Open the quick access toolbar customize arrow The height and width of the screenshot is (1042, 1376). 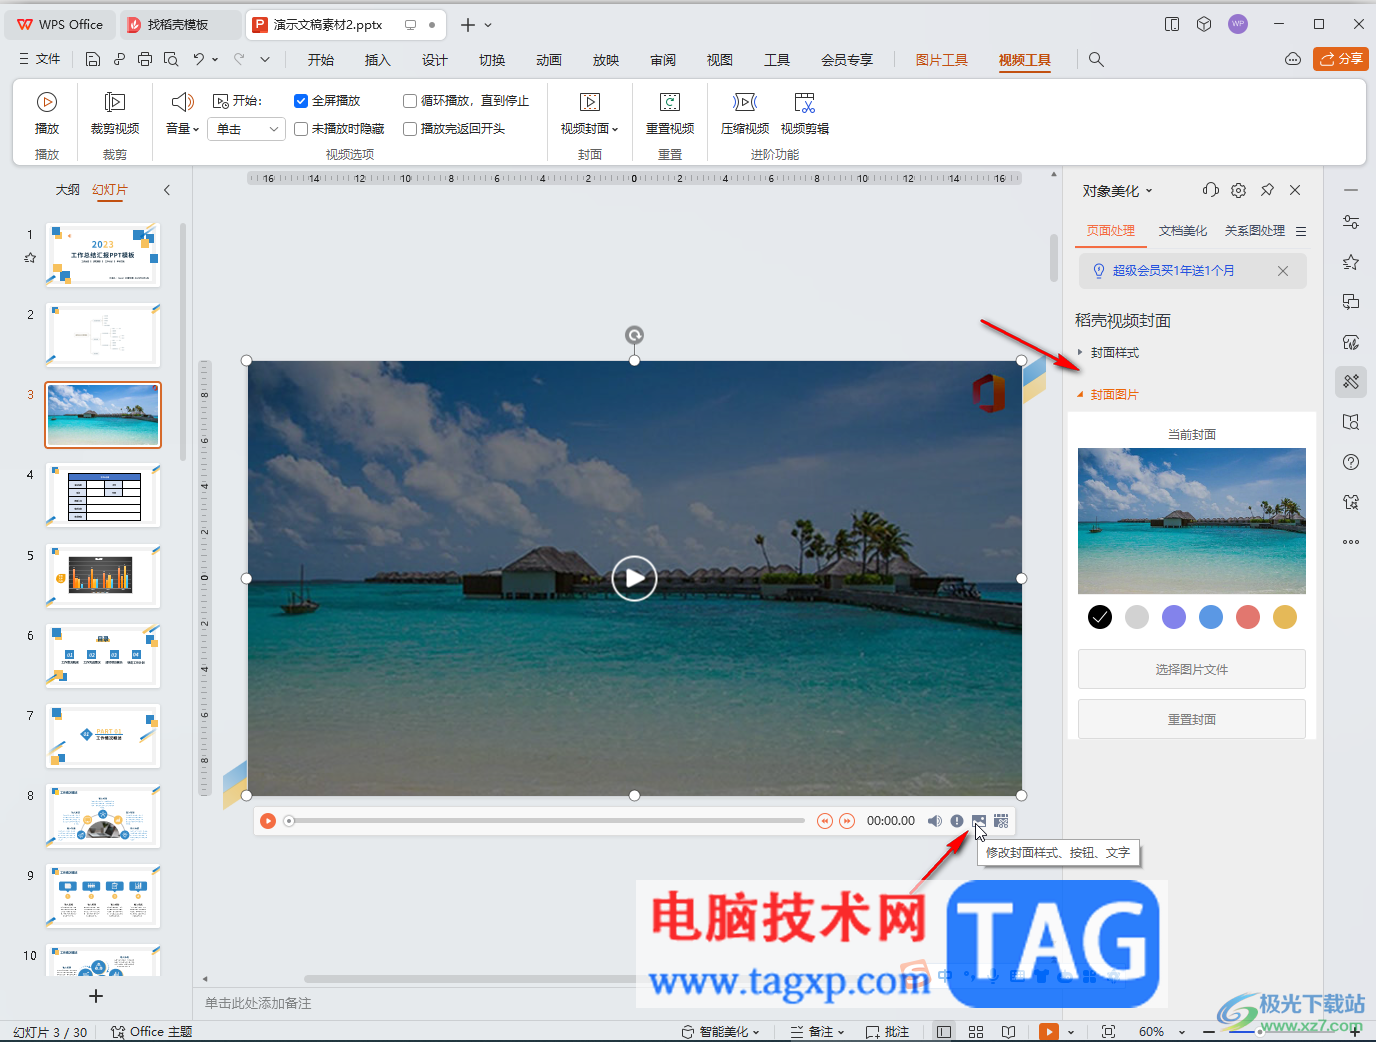pos(265,59)
